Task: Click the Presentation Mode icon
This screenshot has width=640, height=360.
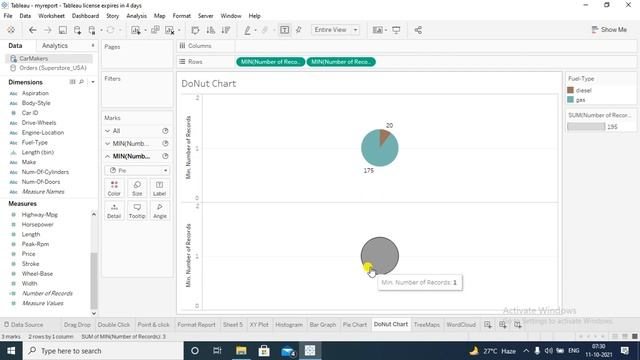Action: (x=396, y=30)
